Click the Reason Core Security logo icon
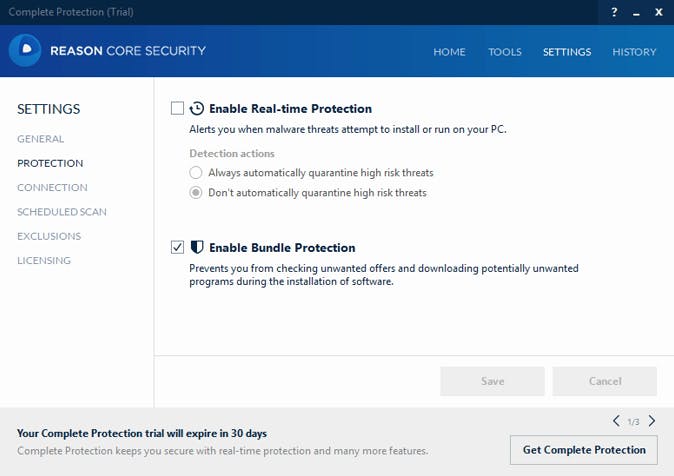Image resolution: width=674 pixels, height=476 pixels. tap(25, 51)
